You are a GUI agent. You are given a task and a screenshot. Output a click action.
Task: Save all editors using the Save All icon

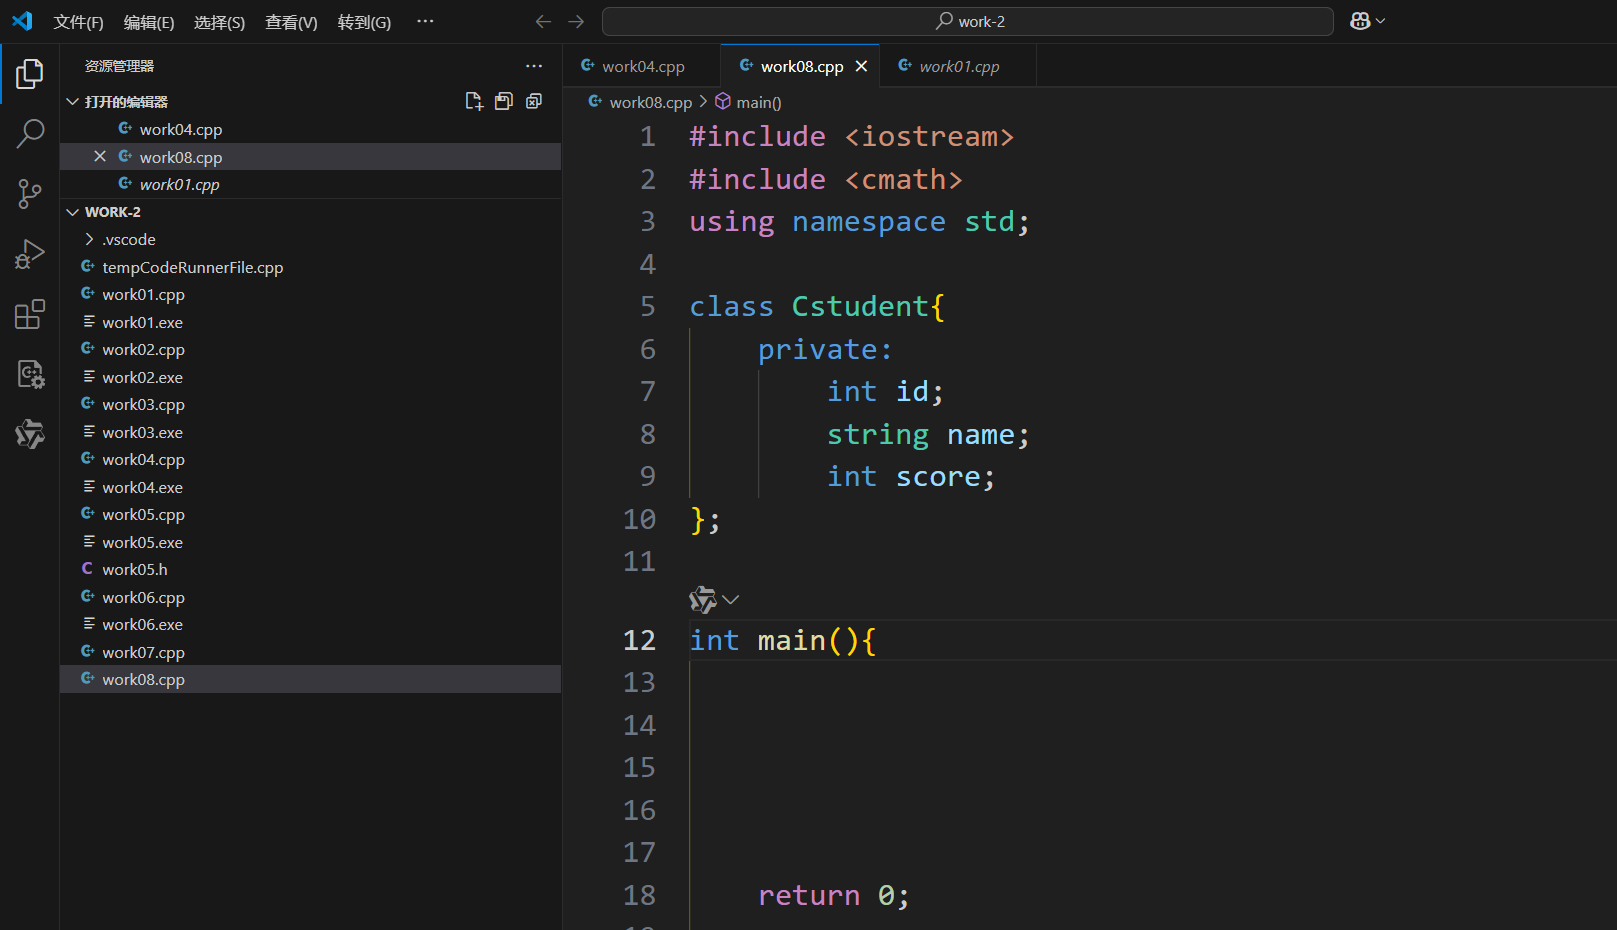pyautogui.click(x=504, y=100)
